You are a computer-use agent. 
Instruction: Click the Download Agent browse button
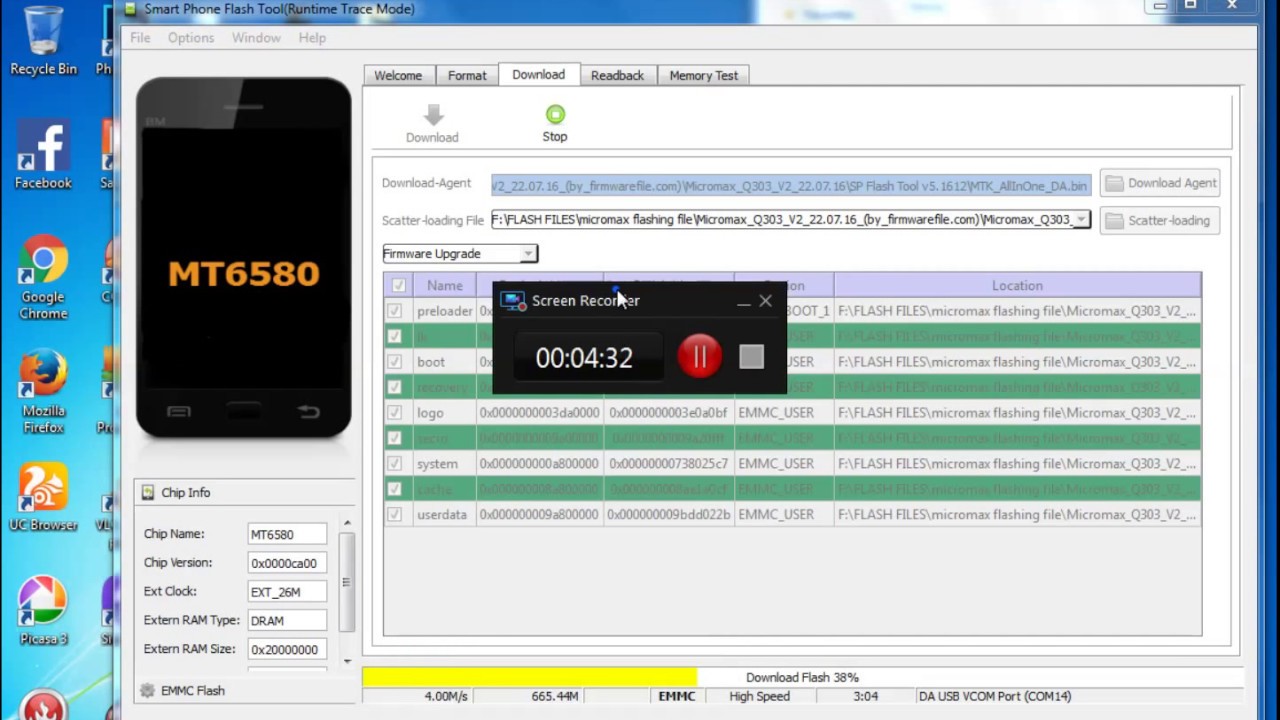pyautogui.click(x=1160, y=183)
